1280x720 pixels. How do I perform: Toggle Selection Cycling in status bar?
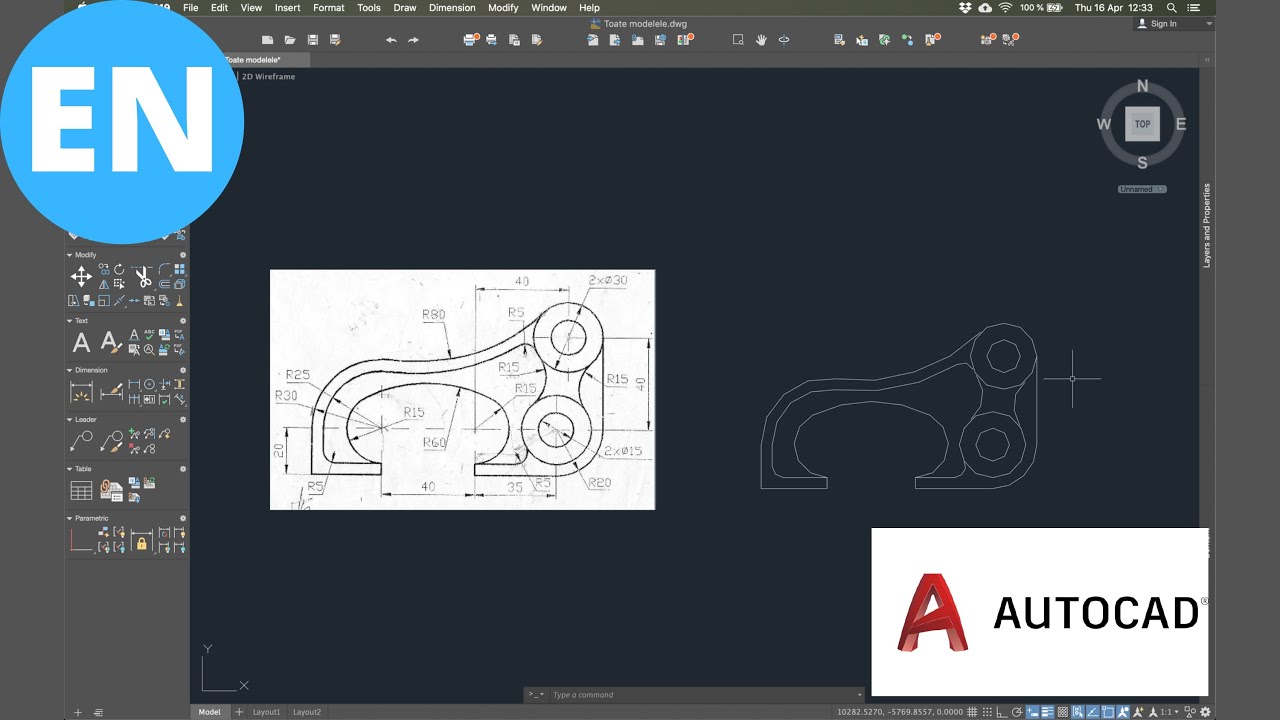[x=1078, y=712]
